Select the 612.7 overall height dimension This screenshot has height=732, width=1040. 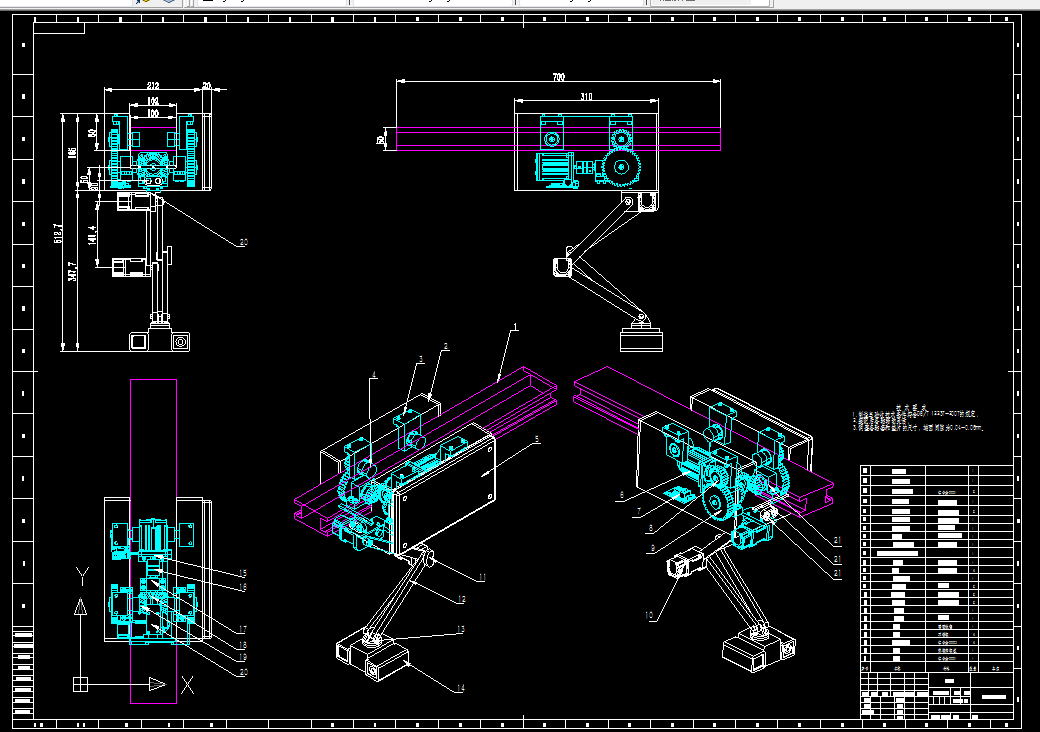pos(58,233)
